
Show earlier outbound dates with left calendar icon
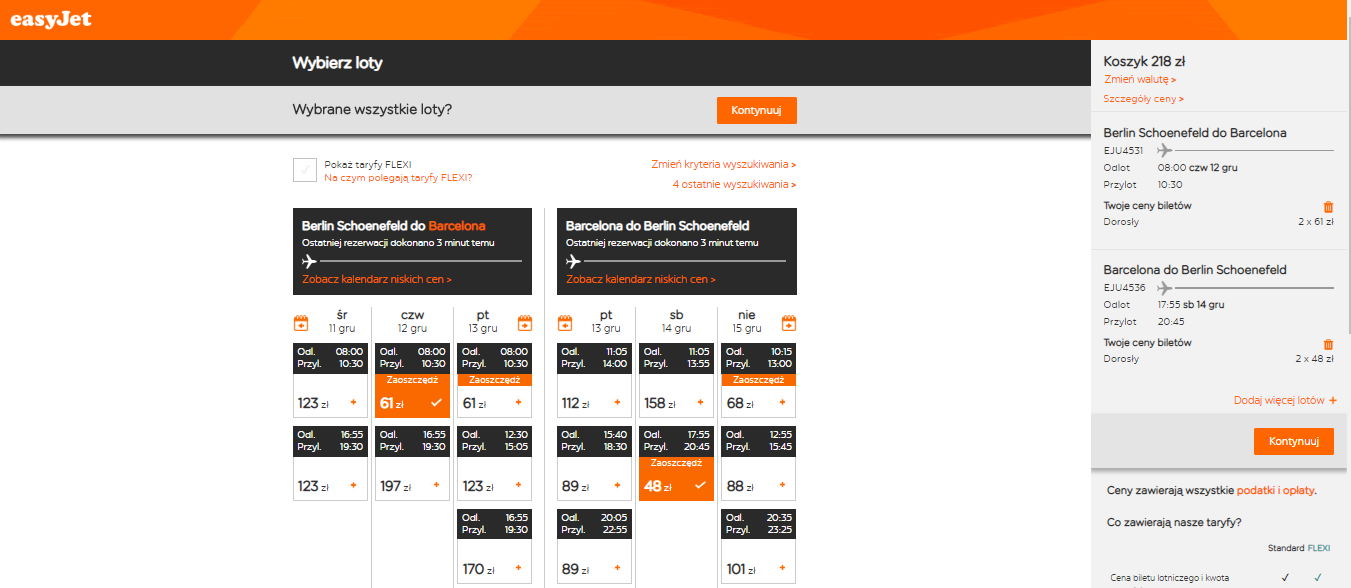pos(301,323)
